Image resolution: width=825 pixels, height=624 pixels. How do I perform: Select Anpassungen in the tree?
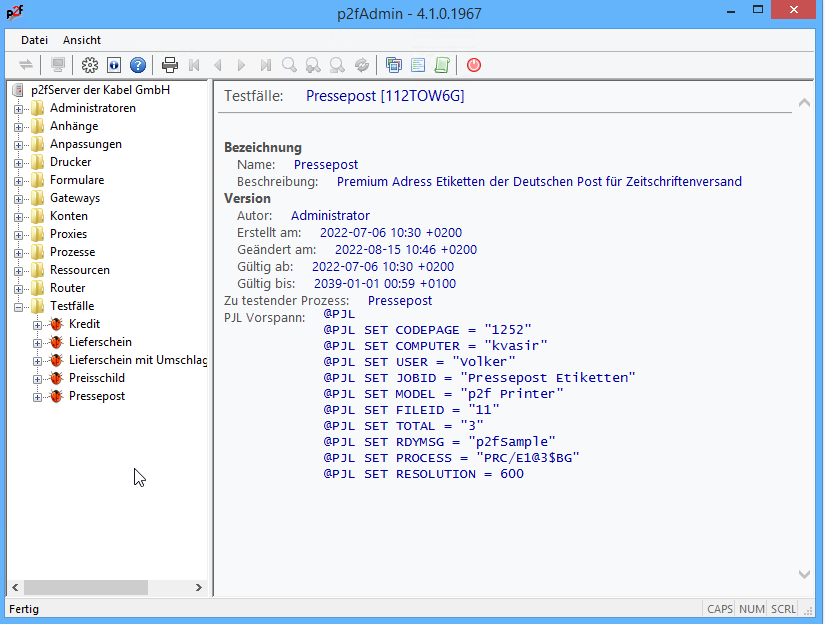click(86, 144)
